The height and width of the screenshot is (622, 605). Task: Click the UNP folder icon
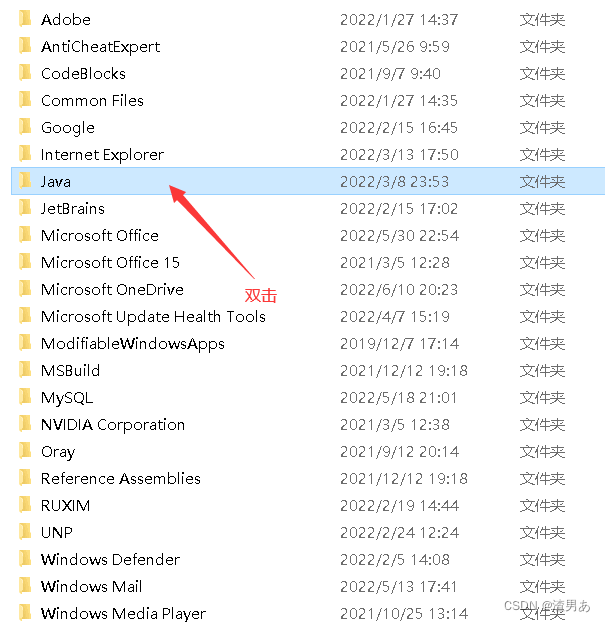[25, 531]
